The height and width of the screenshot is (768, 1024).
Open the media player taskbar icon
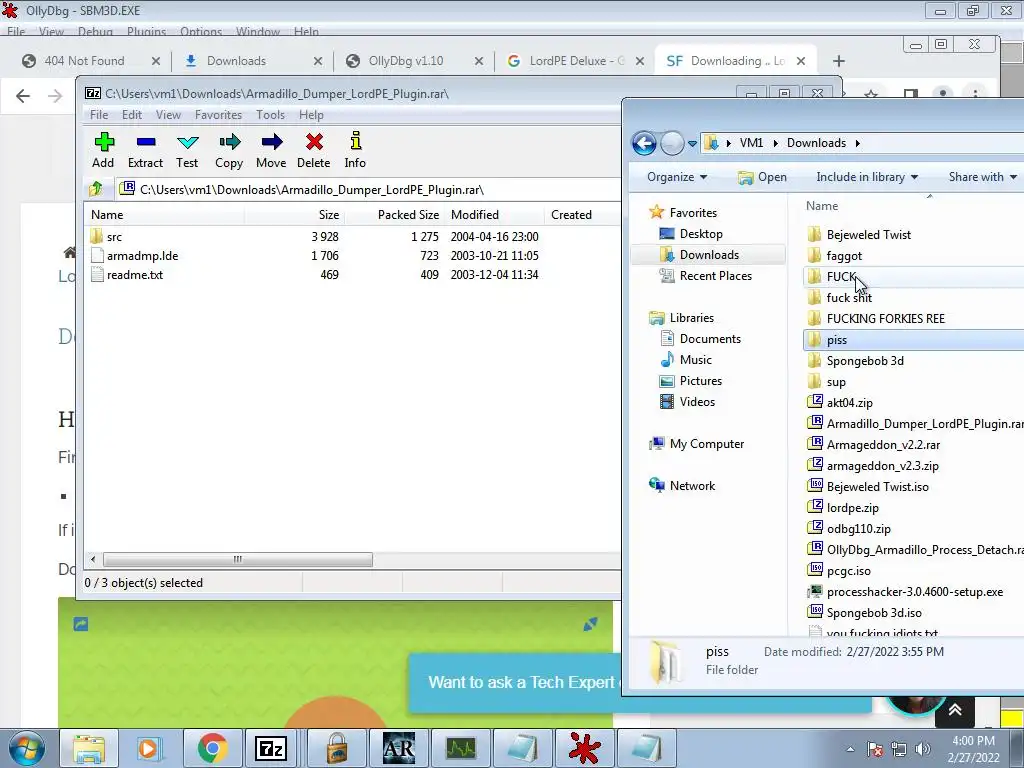pos(150,748)
